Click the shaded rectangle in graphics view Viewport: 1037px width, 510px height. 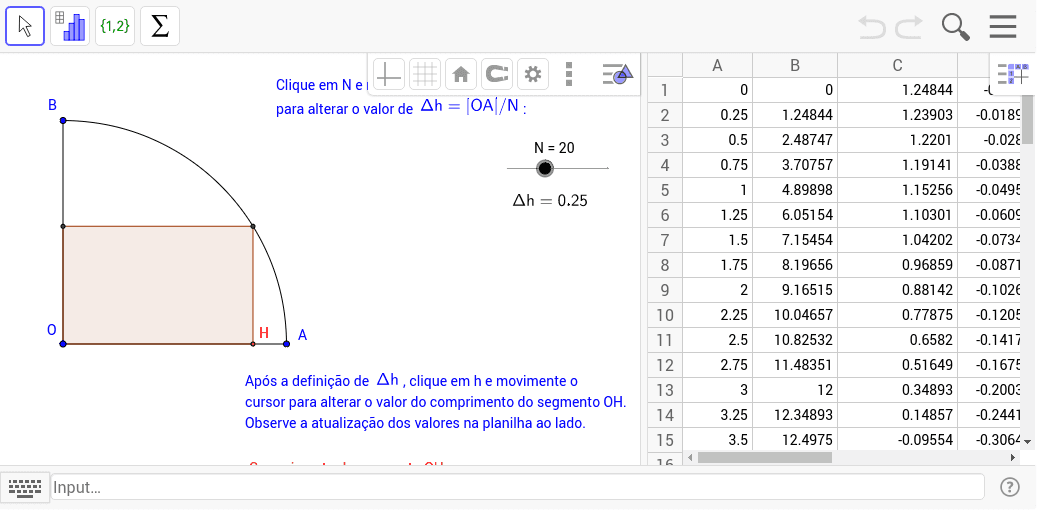(x=158, y=285)
